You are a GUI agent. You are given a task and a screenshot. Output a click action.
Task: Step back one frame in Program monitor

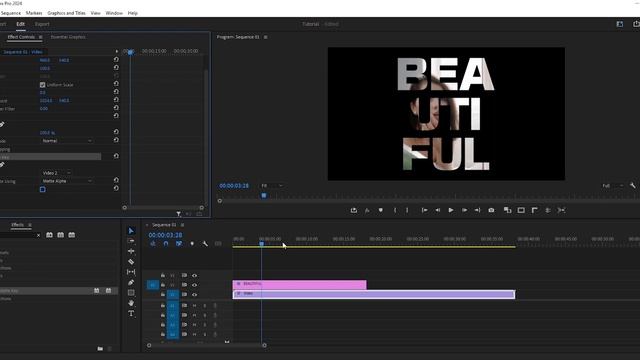click(438, 210)
